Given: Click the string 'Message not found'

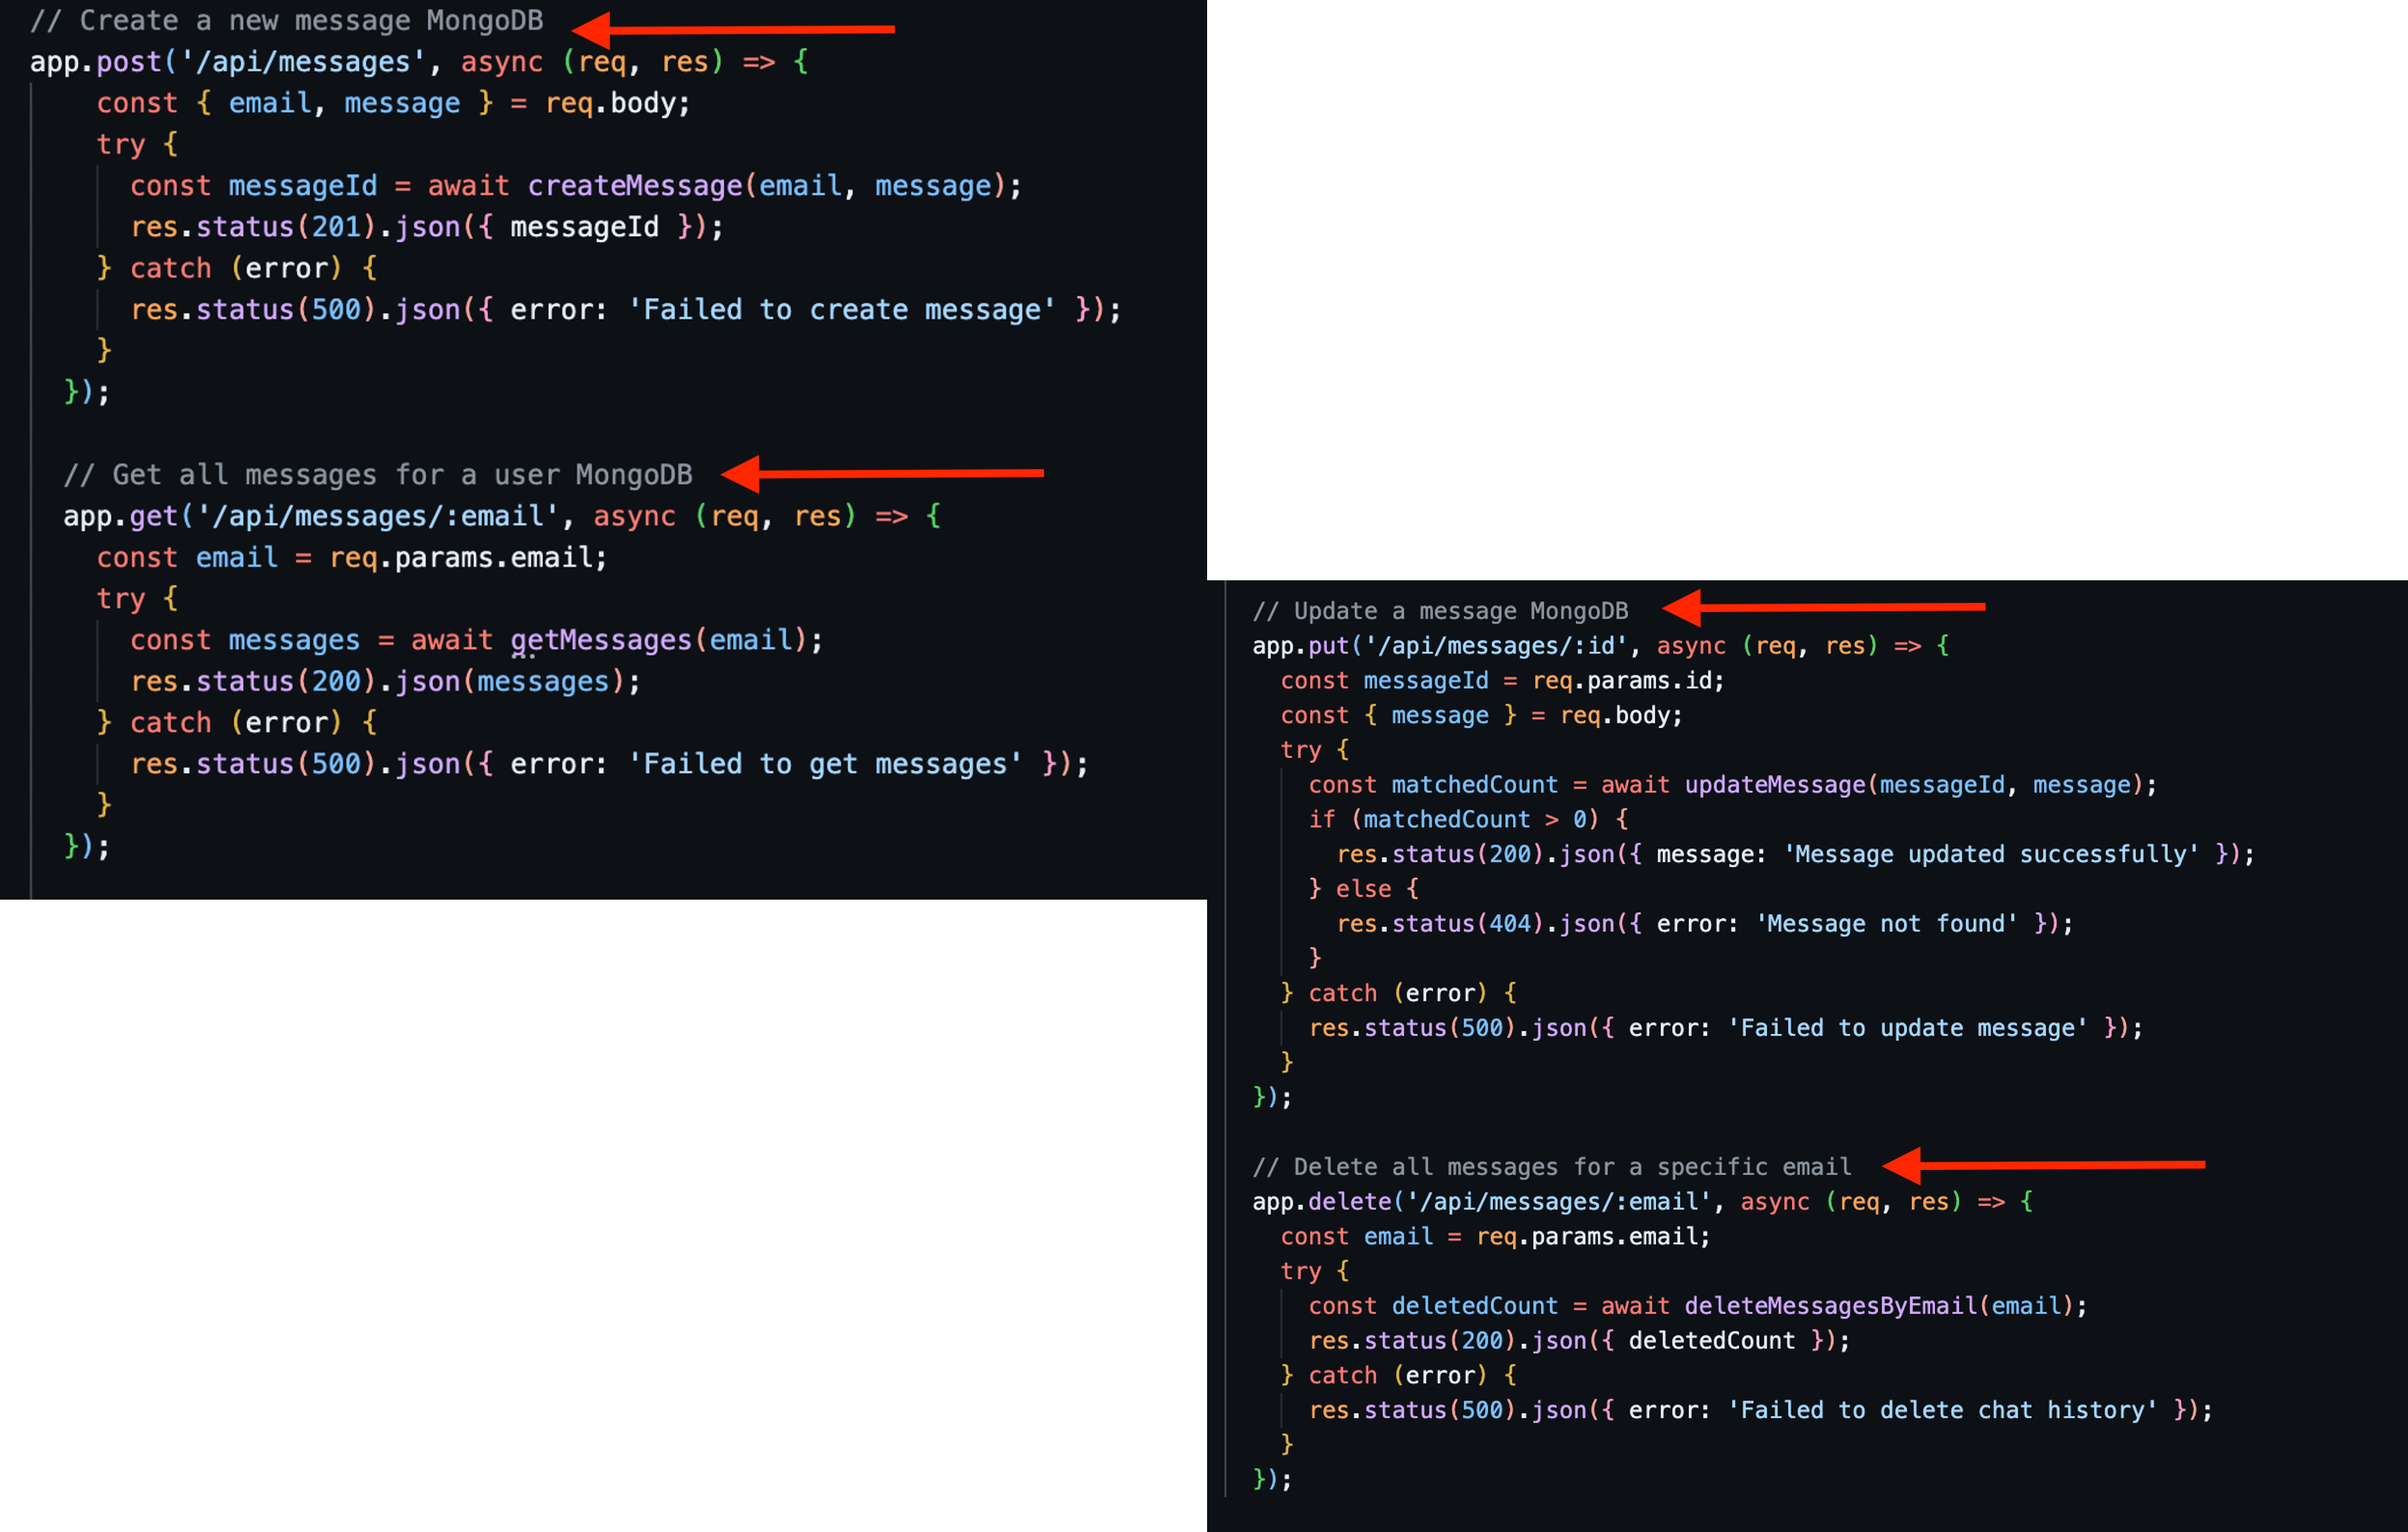Looking at the screenshot, I should [1886, 924].
